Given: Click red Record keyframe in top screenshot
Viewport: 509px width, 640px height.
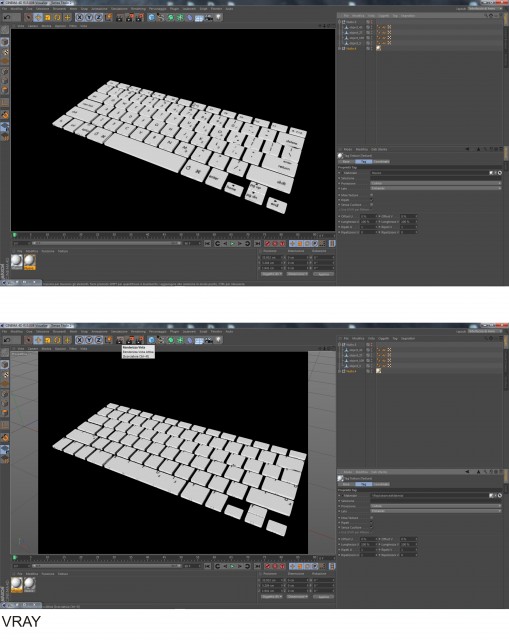Looking at the screenshot, I should tap(267, 243).
